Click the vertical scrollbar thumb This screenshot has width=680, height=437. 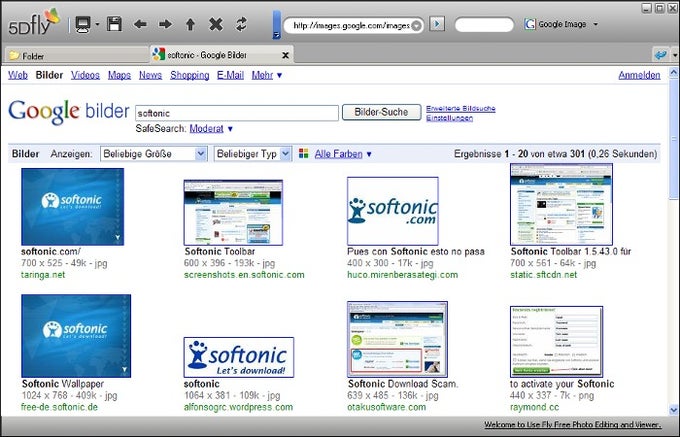coord(673,139)
